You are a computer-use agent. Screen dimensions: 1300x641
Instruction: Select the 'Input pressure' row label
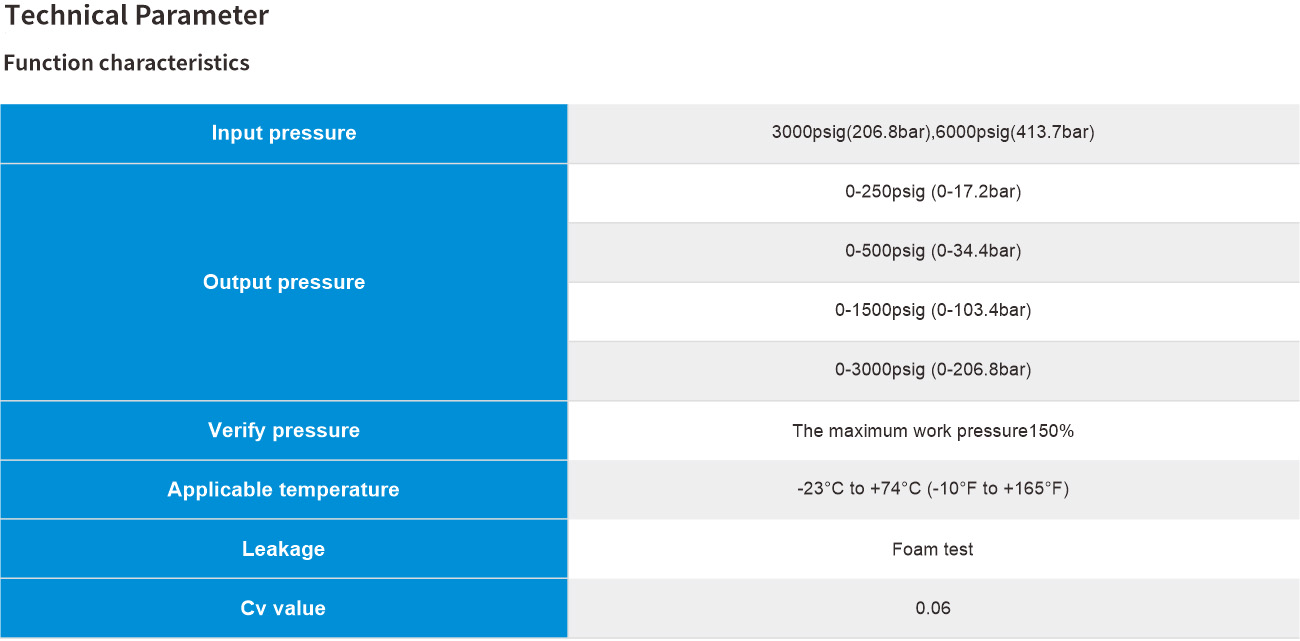pyautogui.click(x=284, y=133)
